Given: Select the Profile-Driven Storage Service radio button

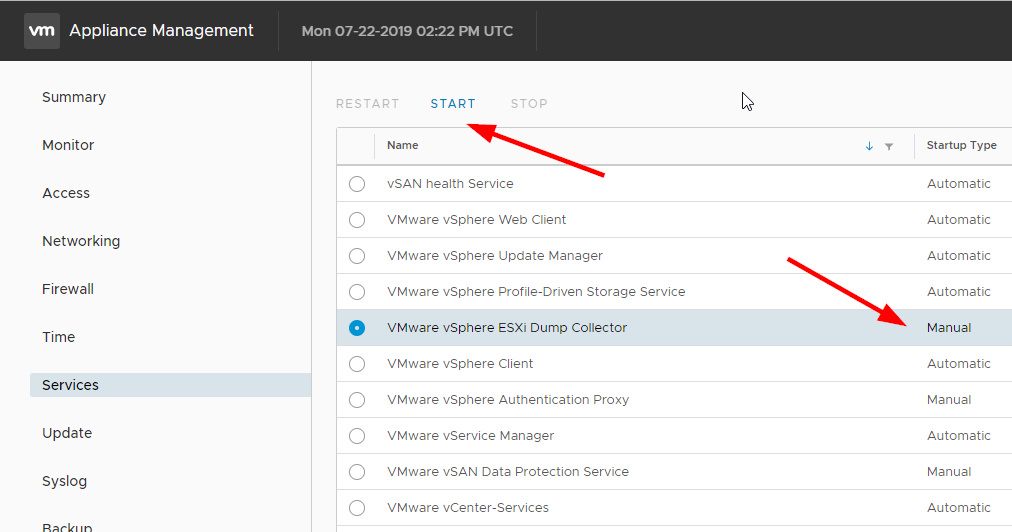Looking at the screenshot, I should (357, 292).
